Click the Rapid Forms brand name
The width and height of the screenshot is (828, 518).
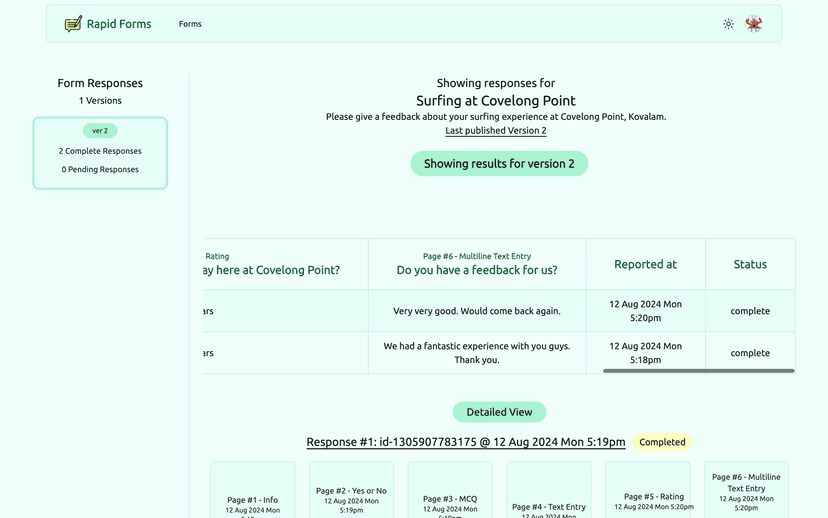pyautogui.click(x=119, y=24)
